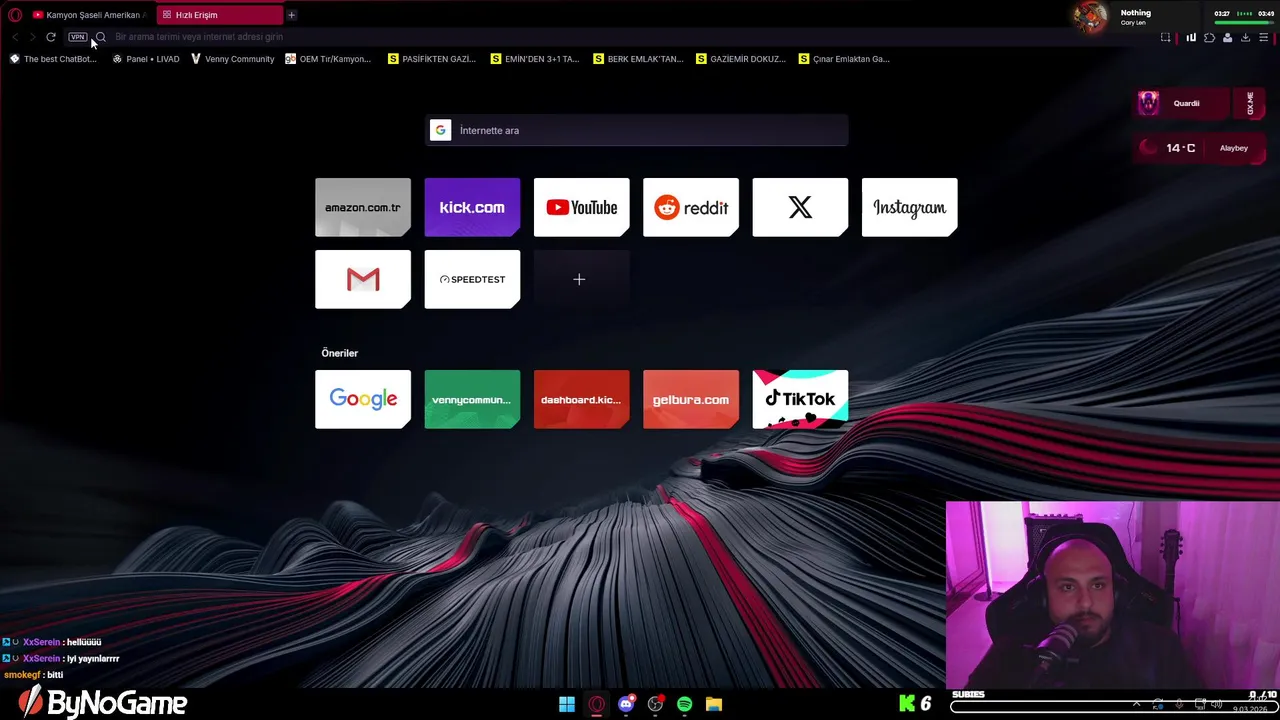Viewport: 1280px width, 720px height.
Task: Click the Nothing track album art
Action: coord(1091,16)
